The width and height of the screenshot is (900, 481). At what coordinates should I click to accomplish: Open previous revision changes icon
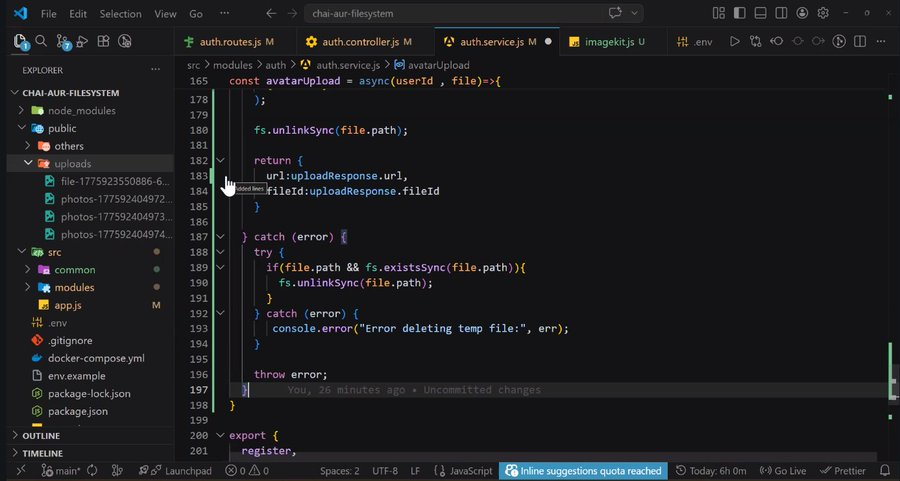pyautogui.click(x=777, y=41)
